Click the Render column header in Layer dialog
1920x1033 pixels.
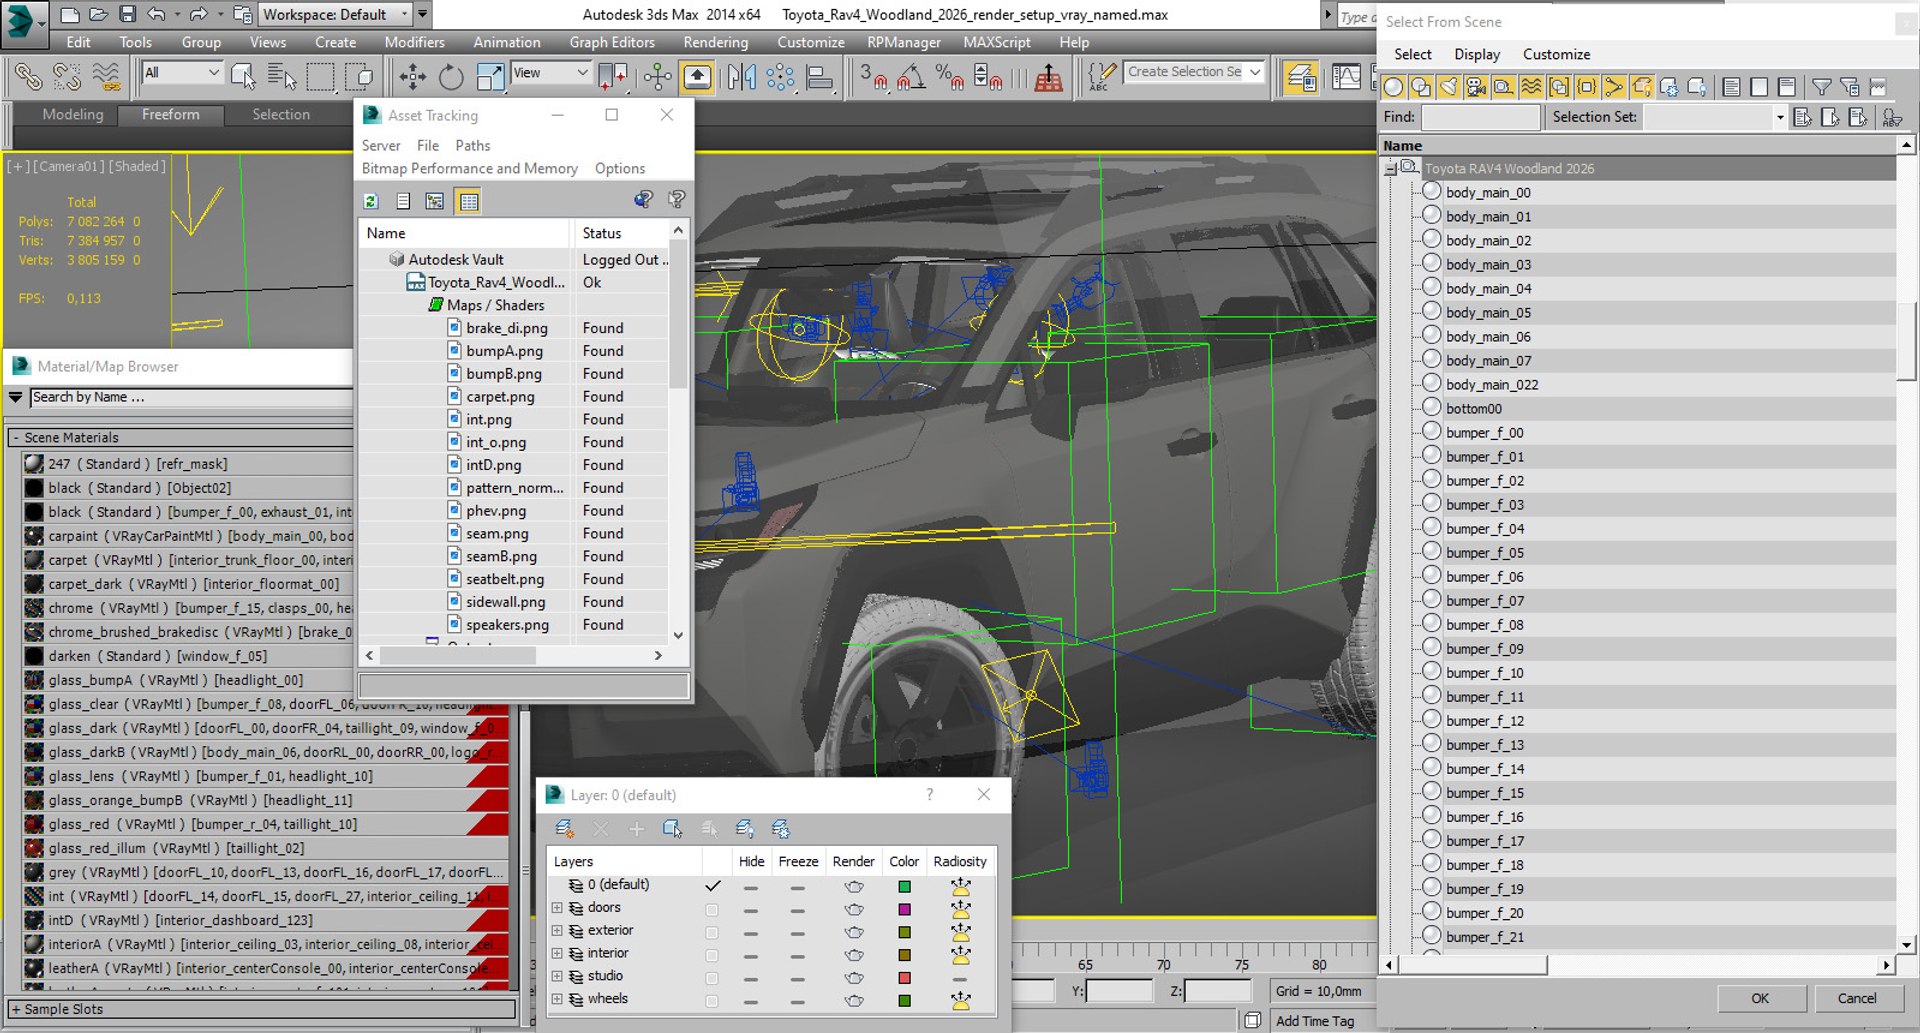(853, 861)
